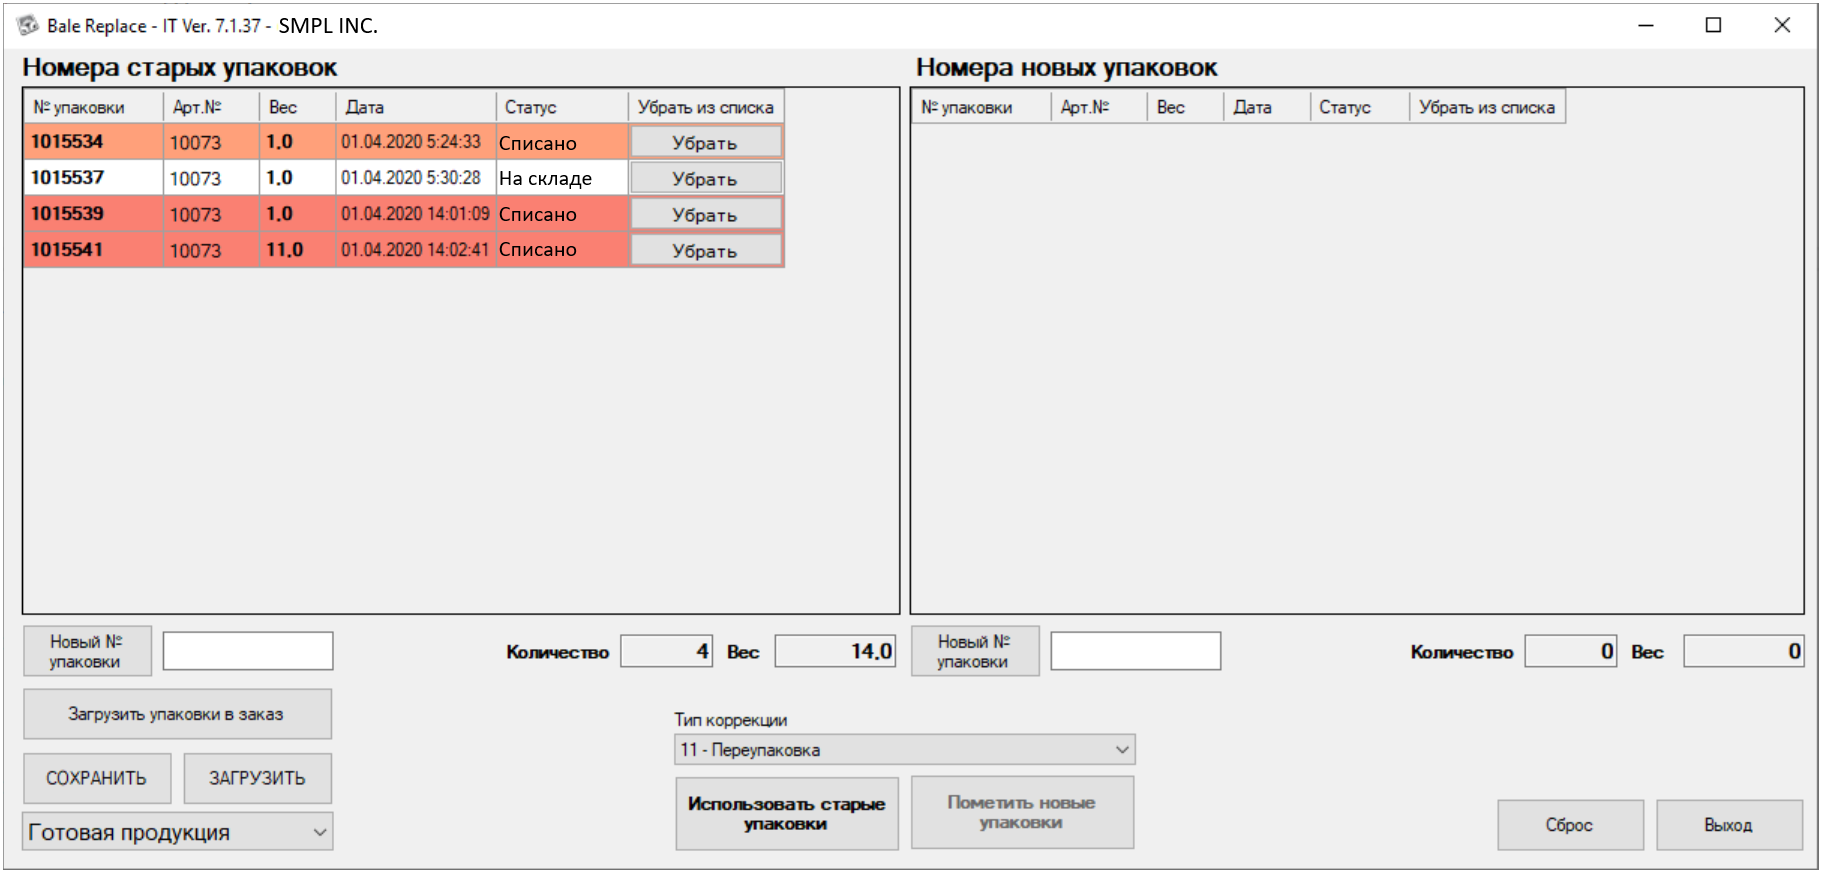Click the Сброс button
This screenshot has width=1822, height=874.
pyautogui.click(x=1569, y=825)
